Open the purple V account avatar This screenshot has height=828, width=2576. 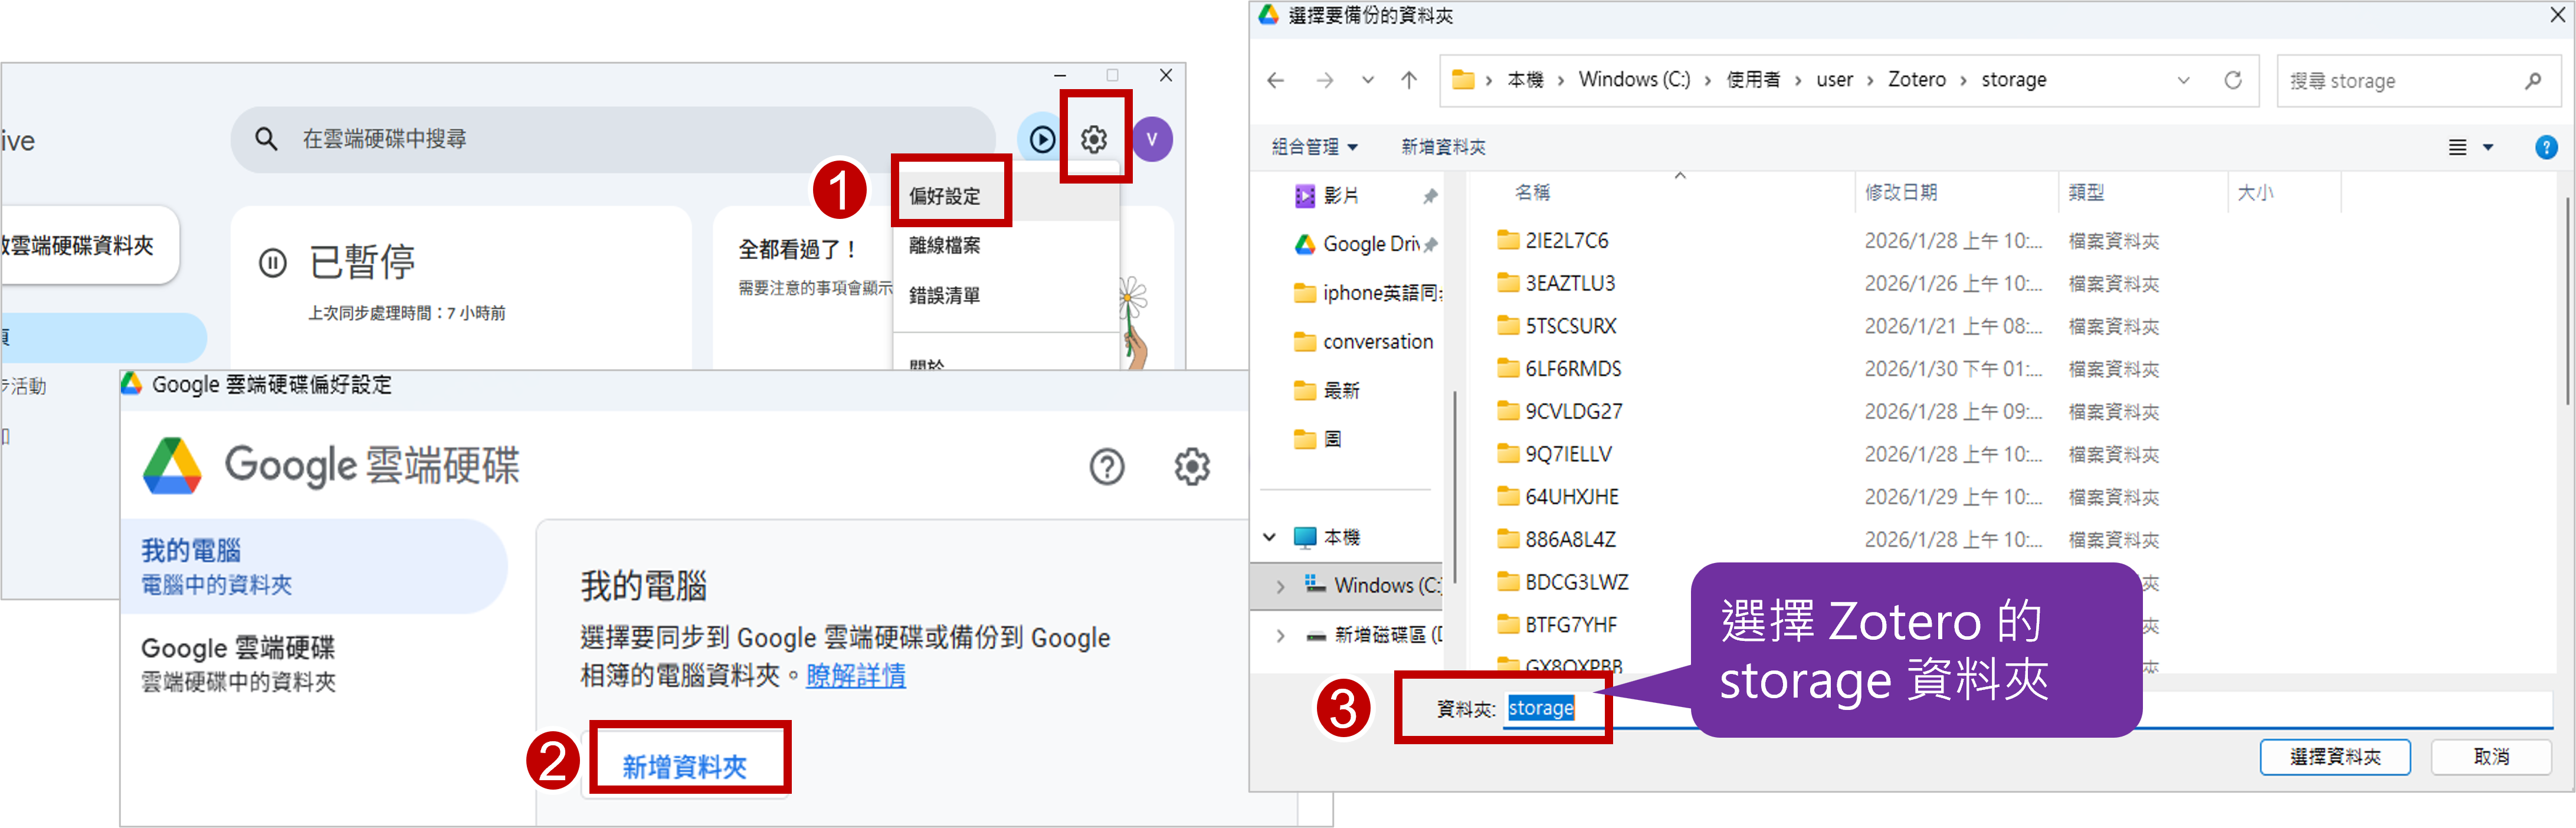(1152, 139)
